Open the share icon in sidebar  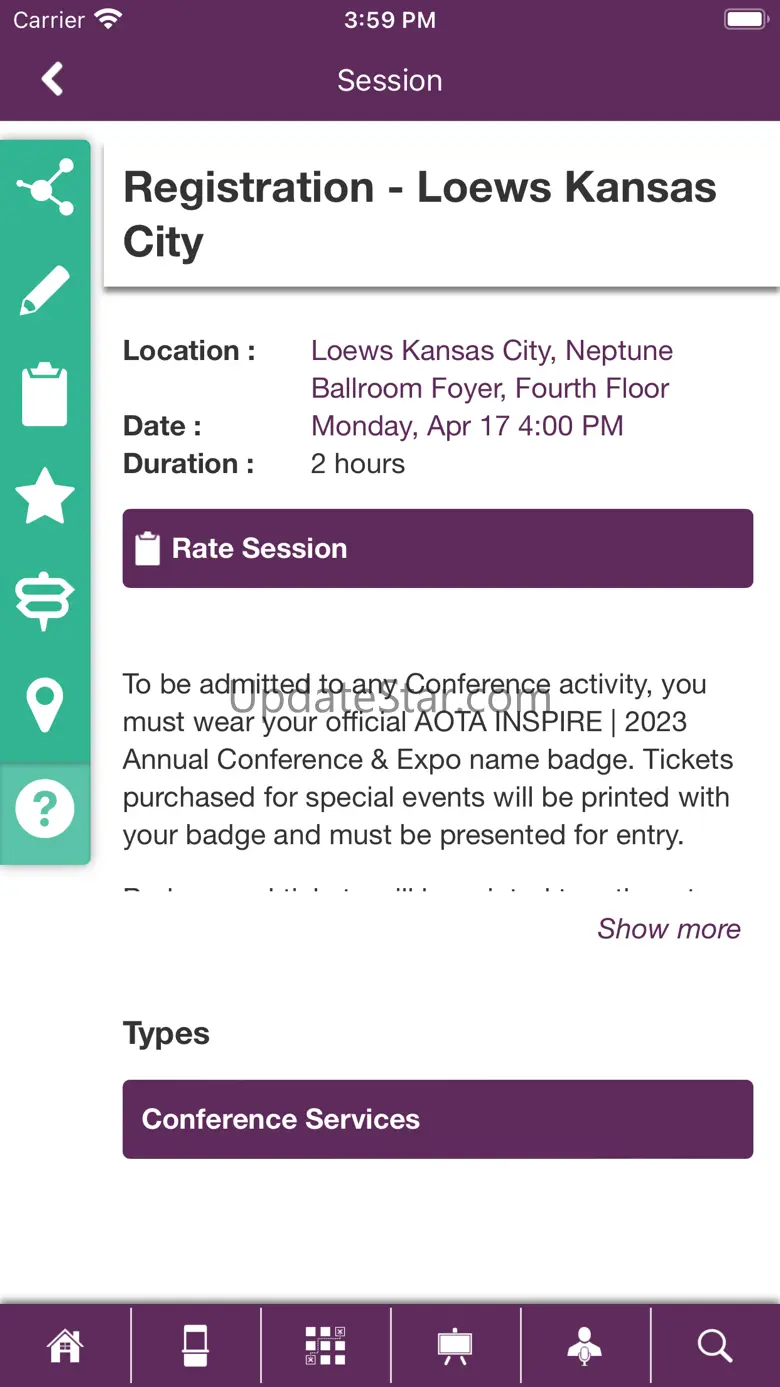(x=45, y=187)
